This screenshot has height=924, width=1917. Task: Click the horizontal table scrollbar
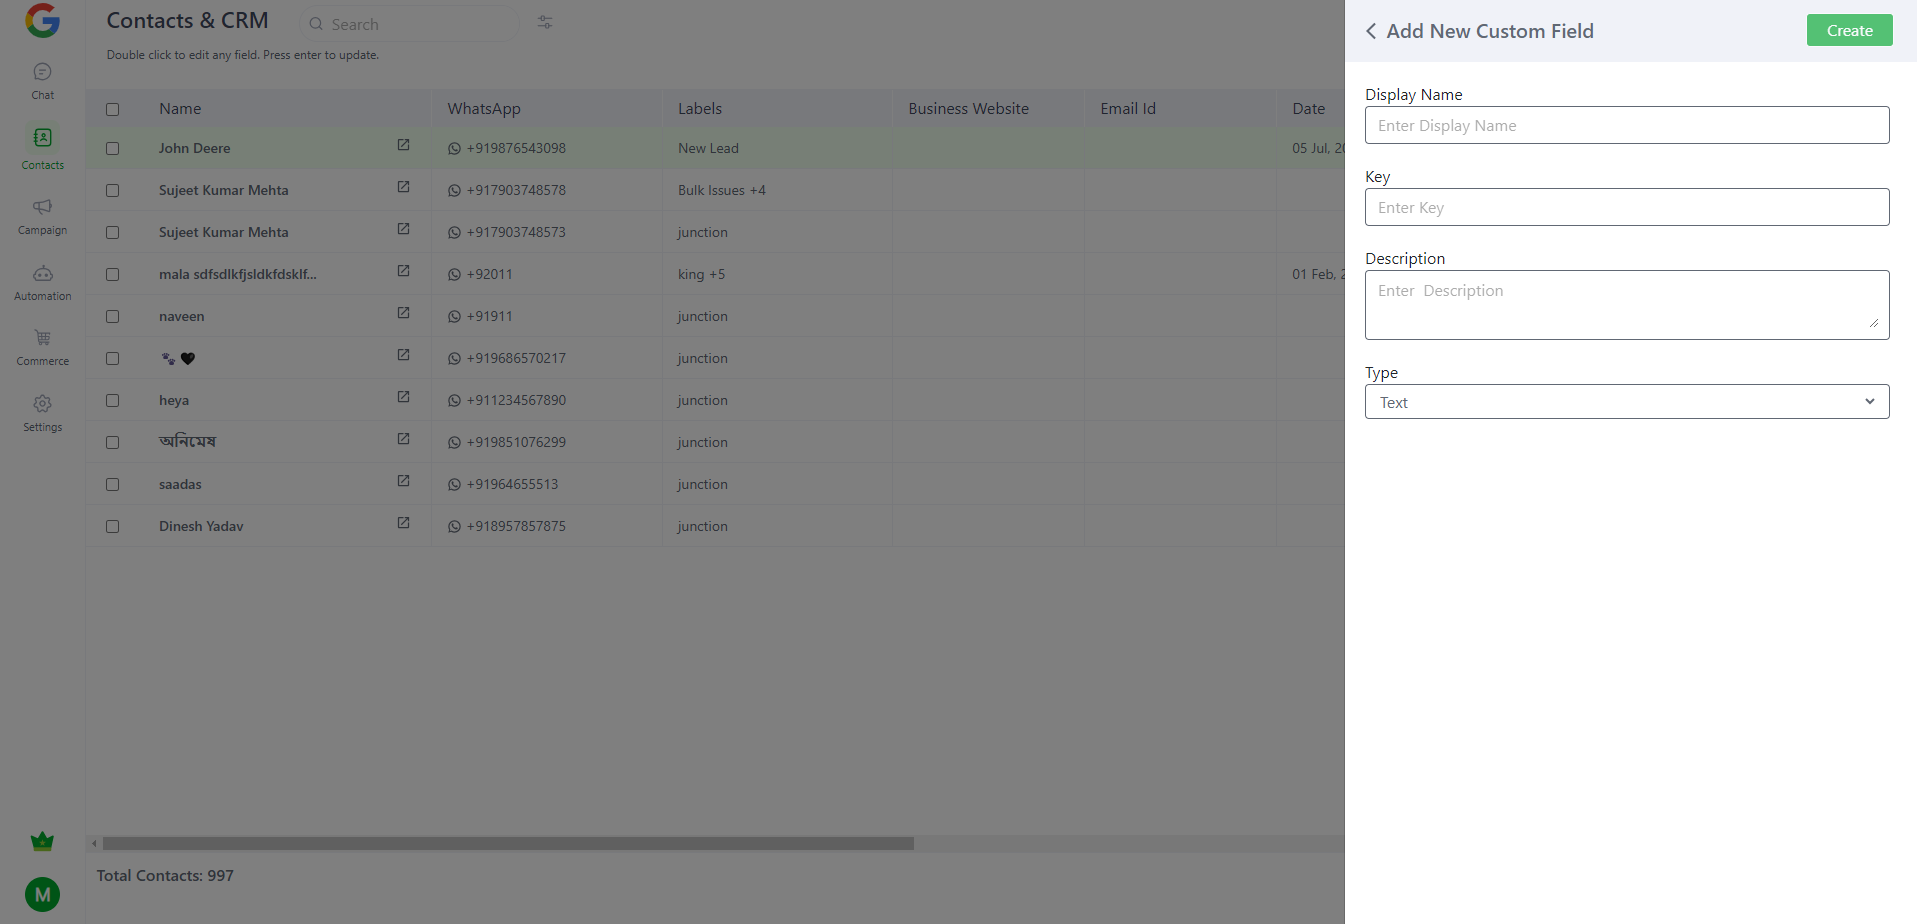click(508, 844)
